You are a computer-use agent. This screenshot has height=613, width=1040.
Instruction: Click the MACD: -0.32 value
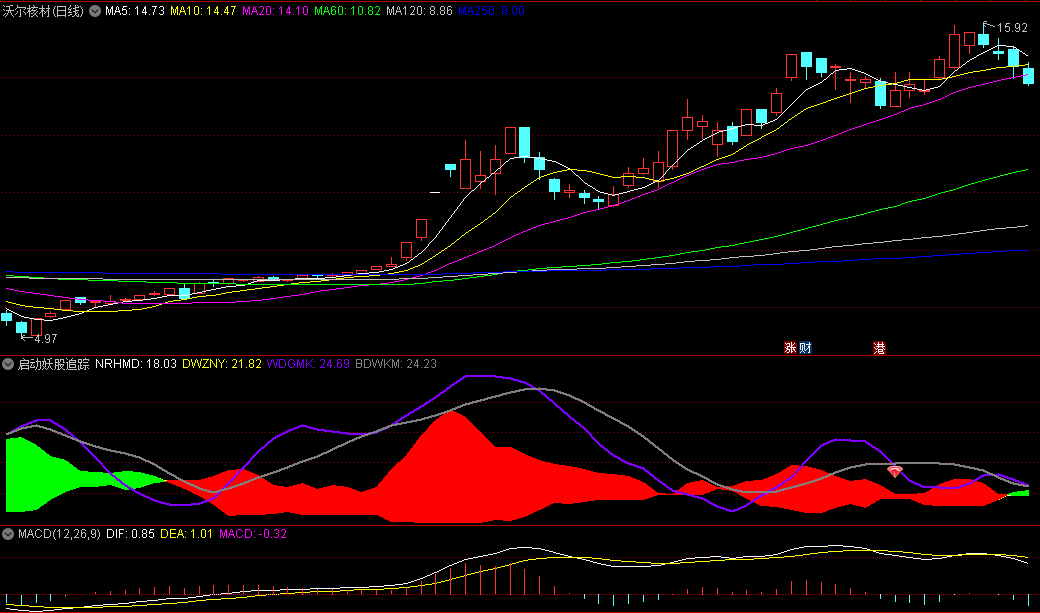coord(253,533)
